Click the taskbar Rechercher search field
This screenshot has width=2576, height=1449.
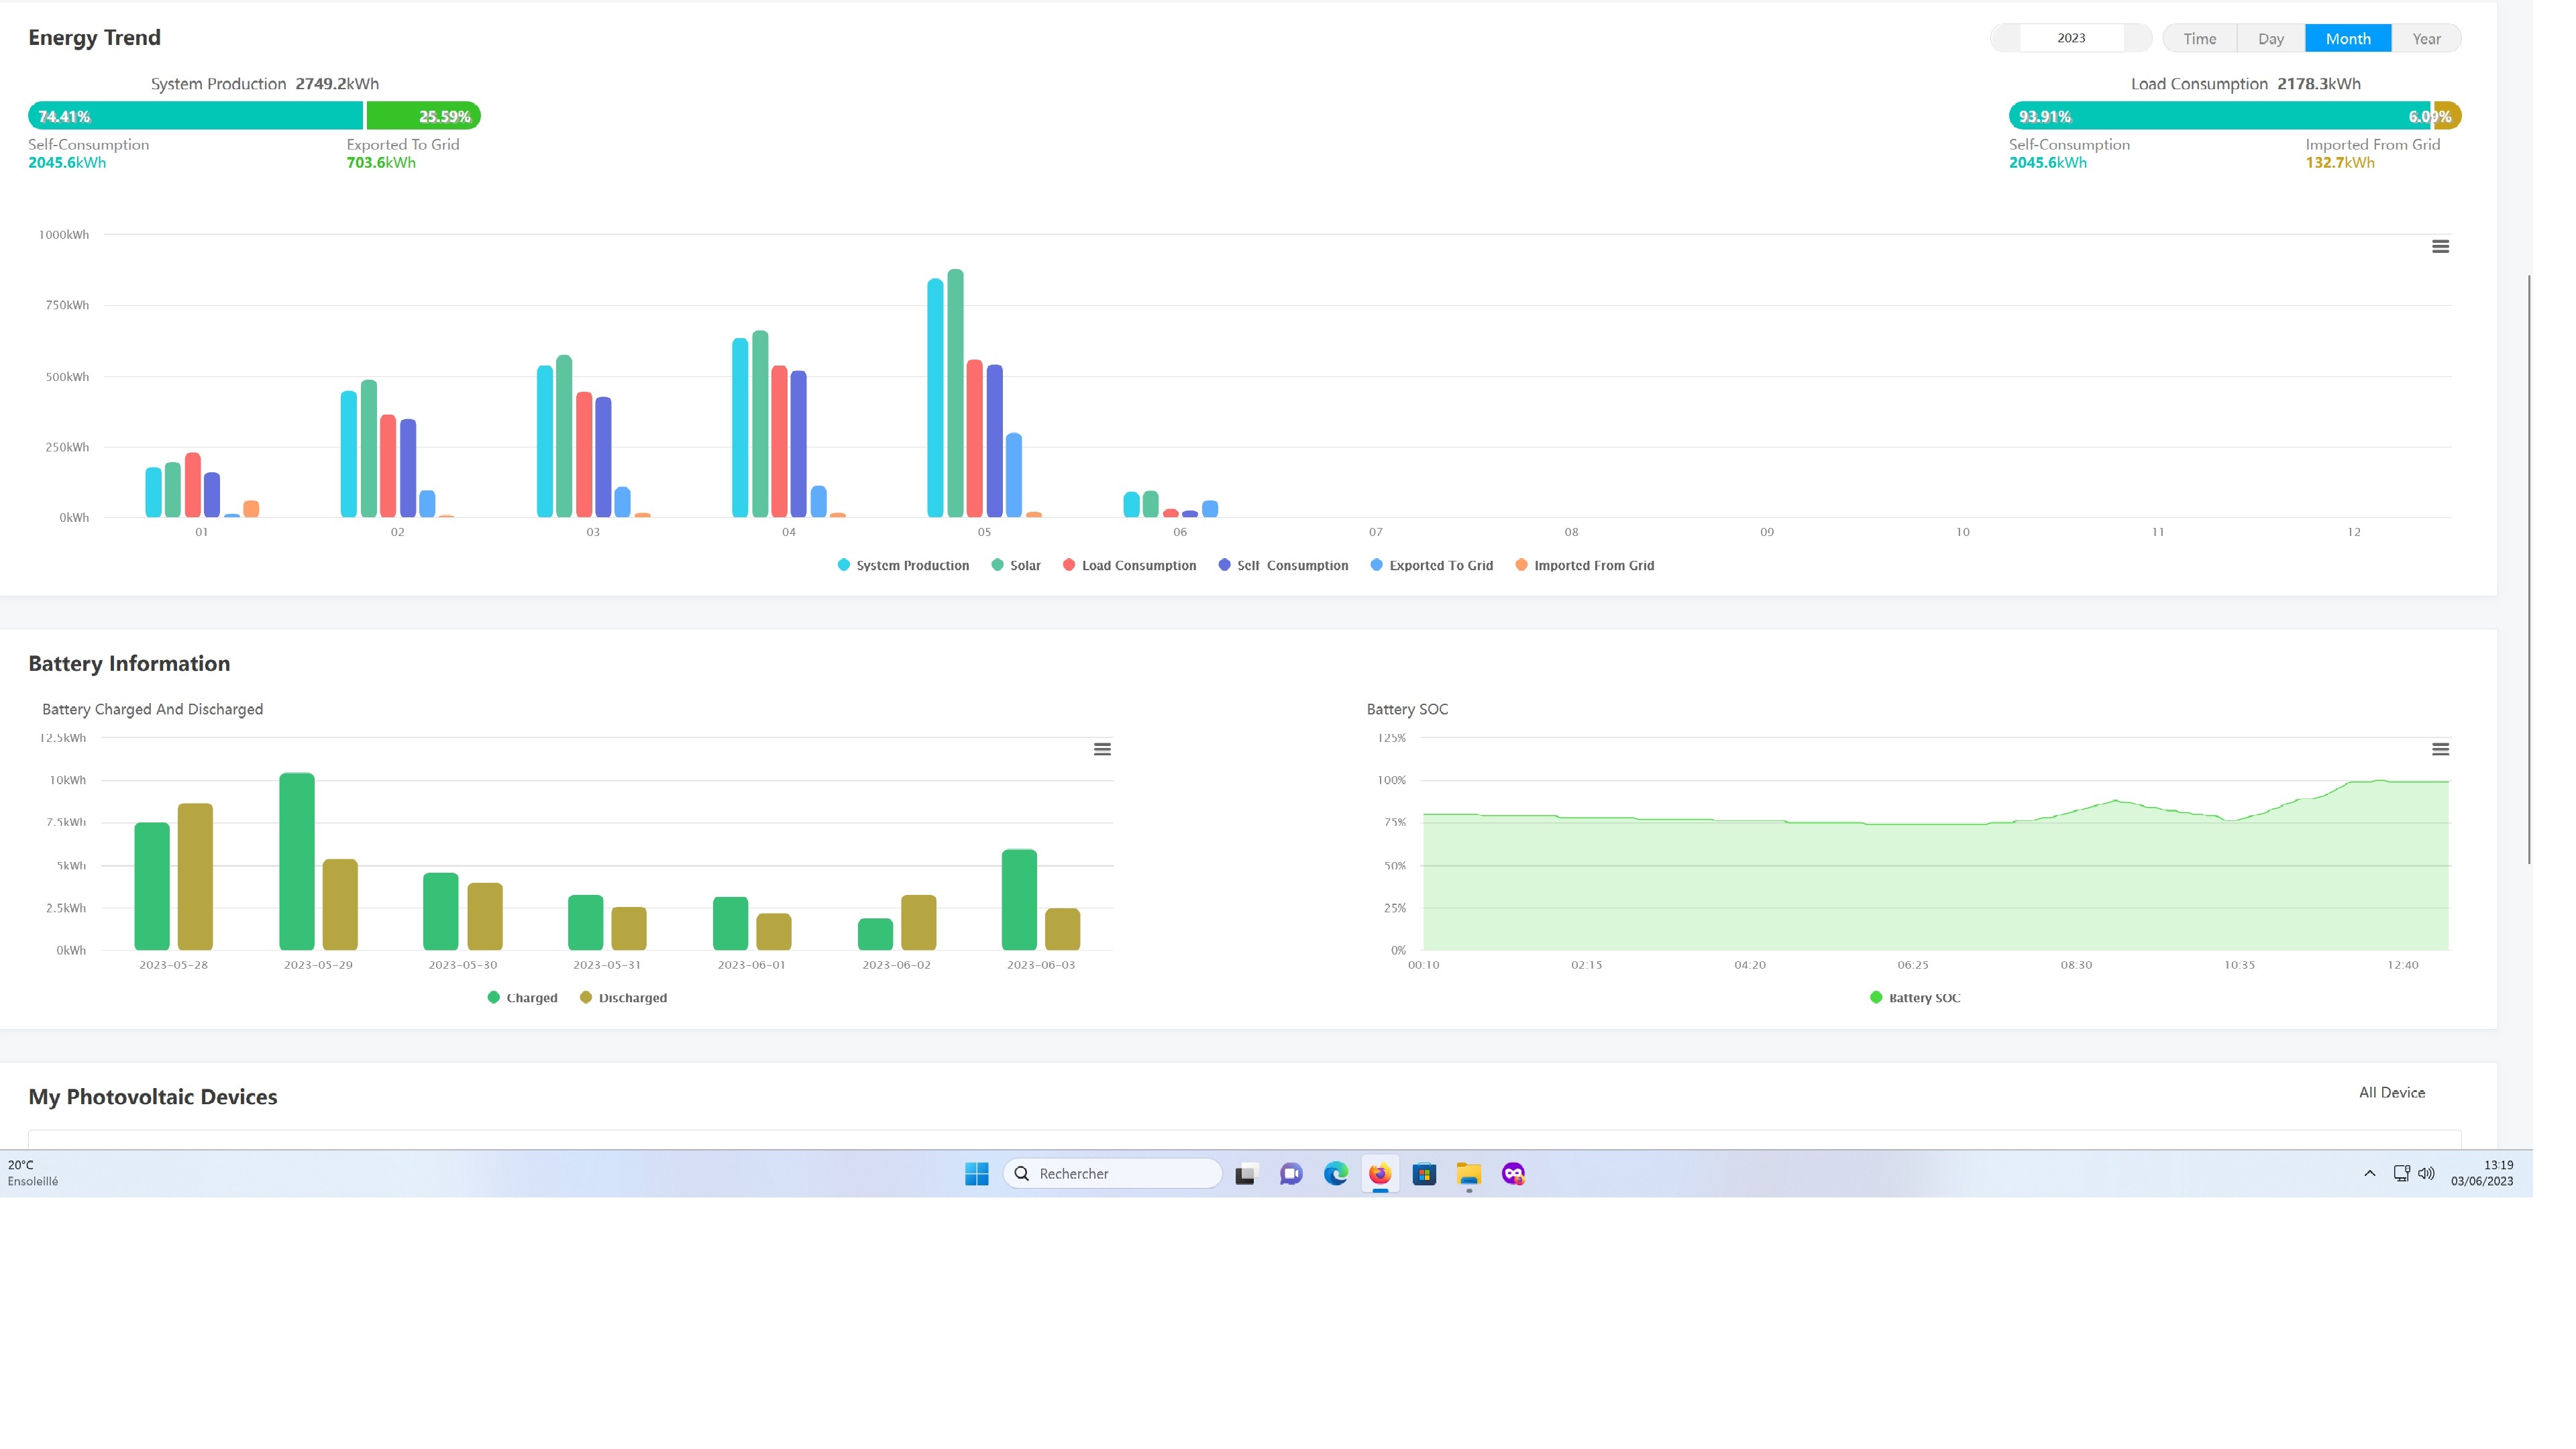pyautogui.click(x=1112, y=1173)
